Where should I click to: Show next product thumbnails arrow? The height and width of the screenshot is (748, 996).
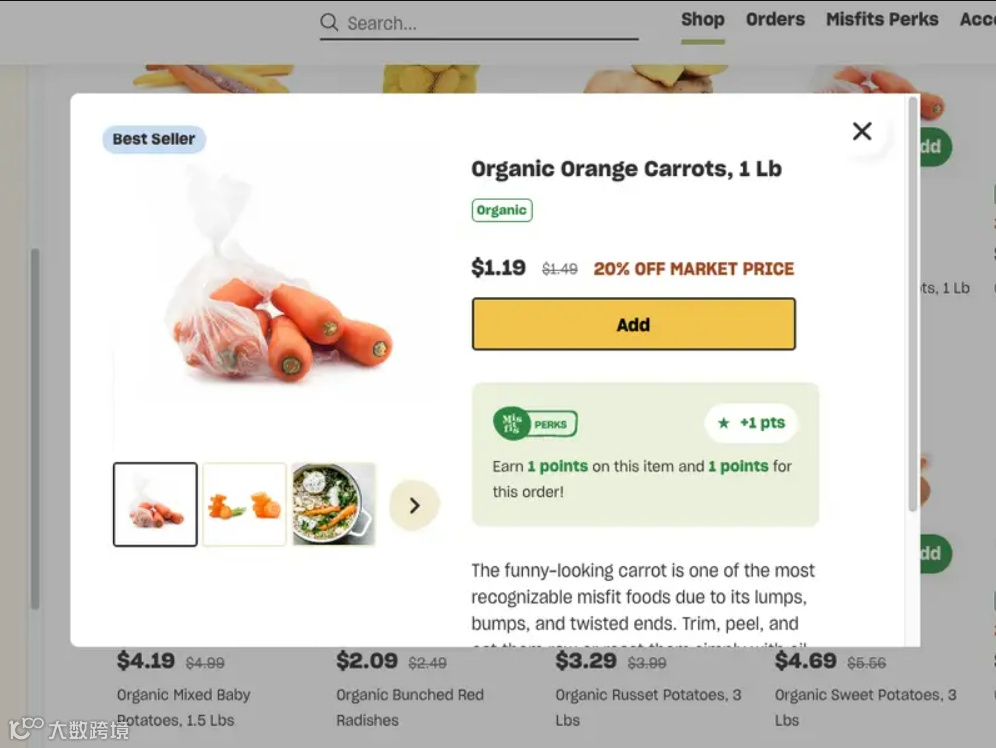(x=414, y=505)
